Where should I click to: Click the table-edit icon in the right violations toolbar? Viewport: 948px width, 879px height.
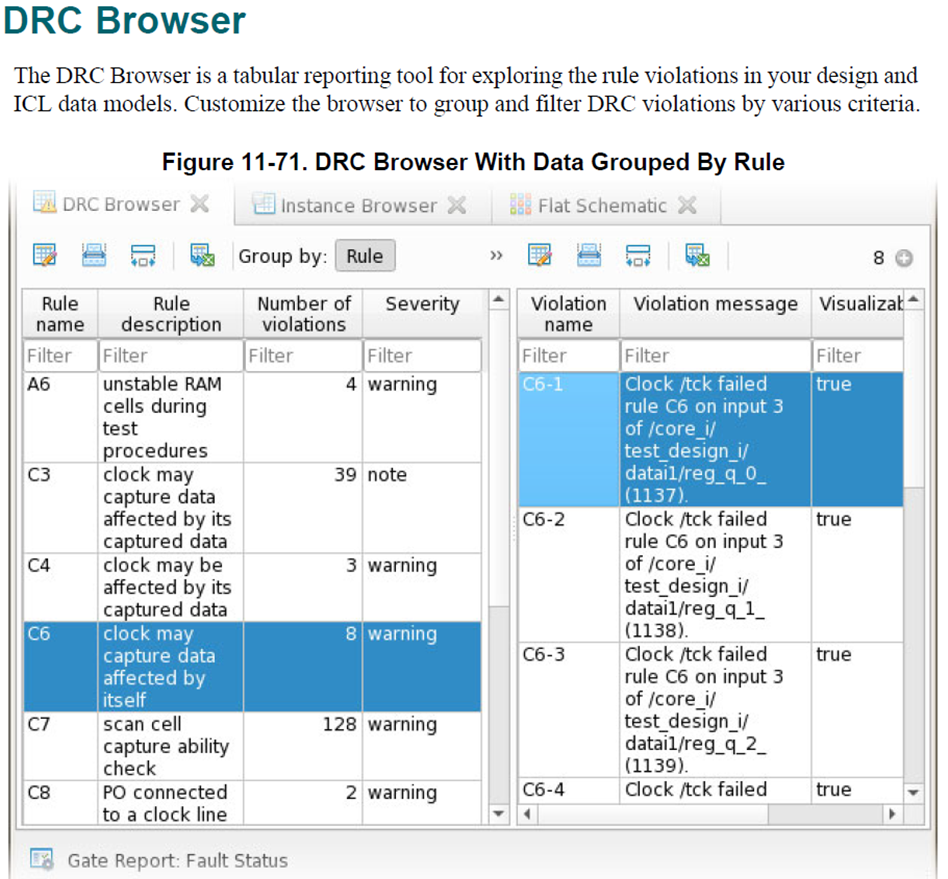tap(539, 255)
